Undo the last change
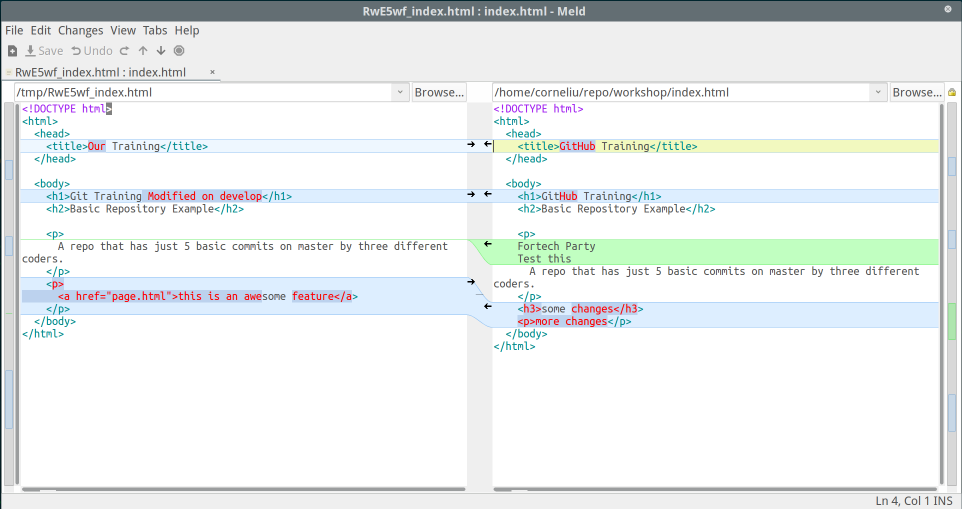The image size is (962, 509). tap(92, 51)
